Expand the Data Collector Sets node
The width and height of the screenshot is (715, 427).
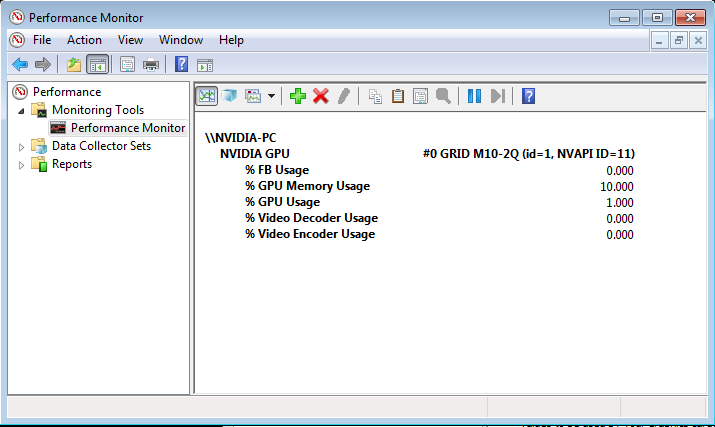click(22, 146)
